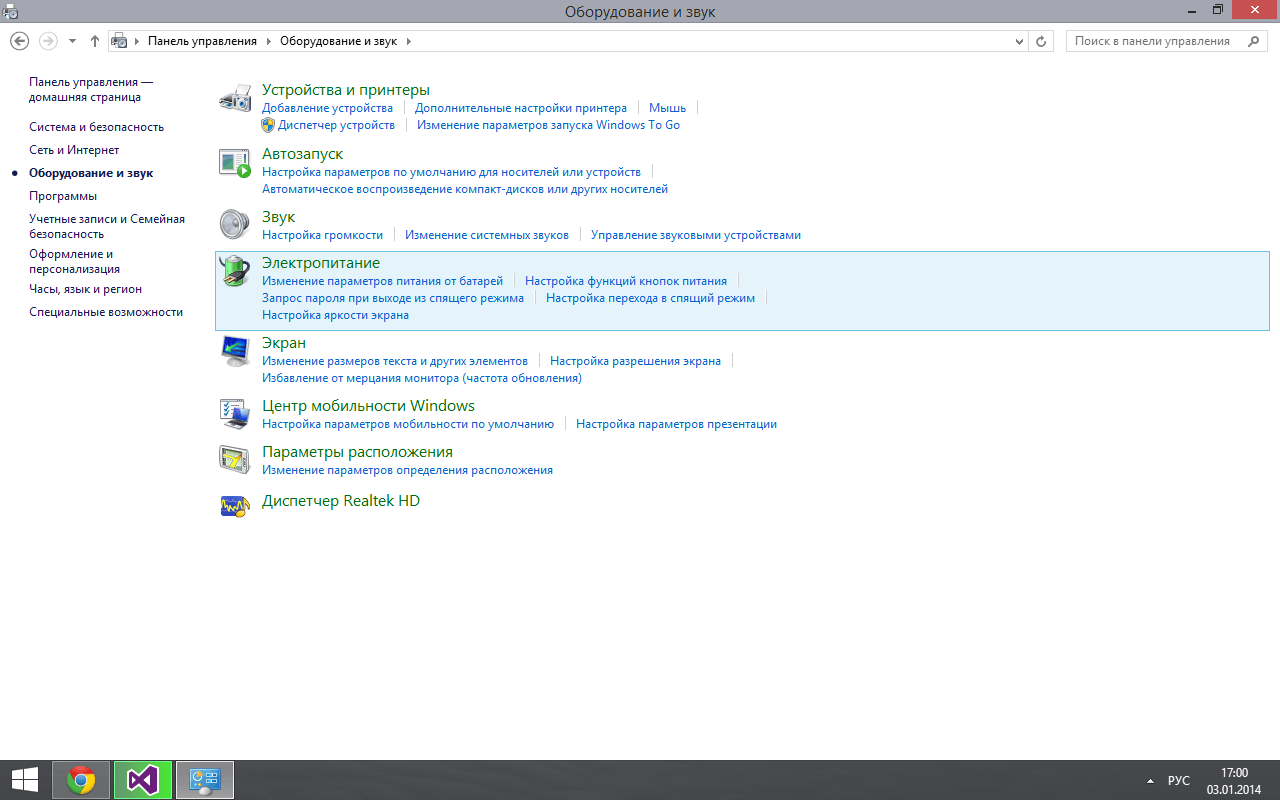Go to Программы in the left sidebar
The height and width of the screenshot is (800, 1280).
pos(63,196)
